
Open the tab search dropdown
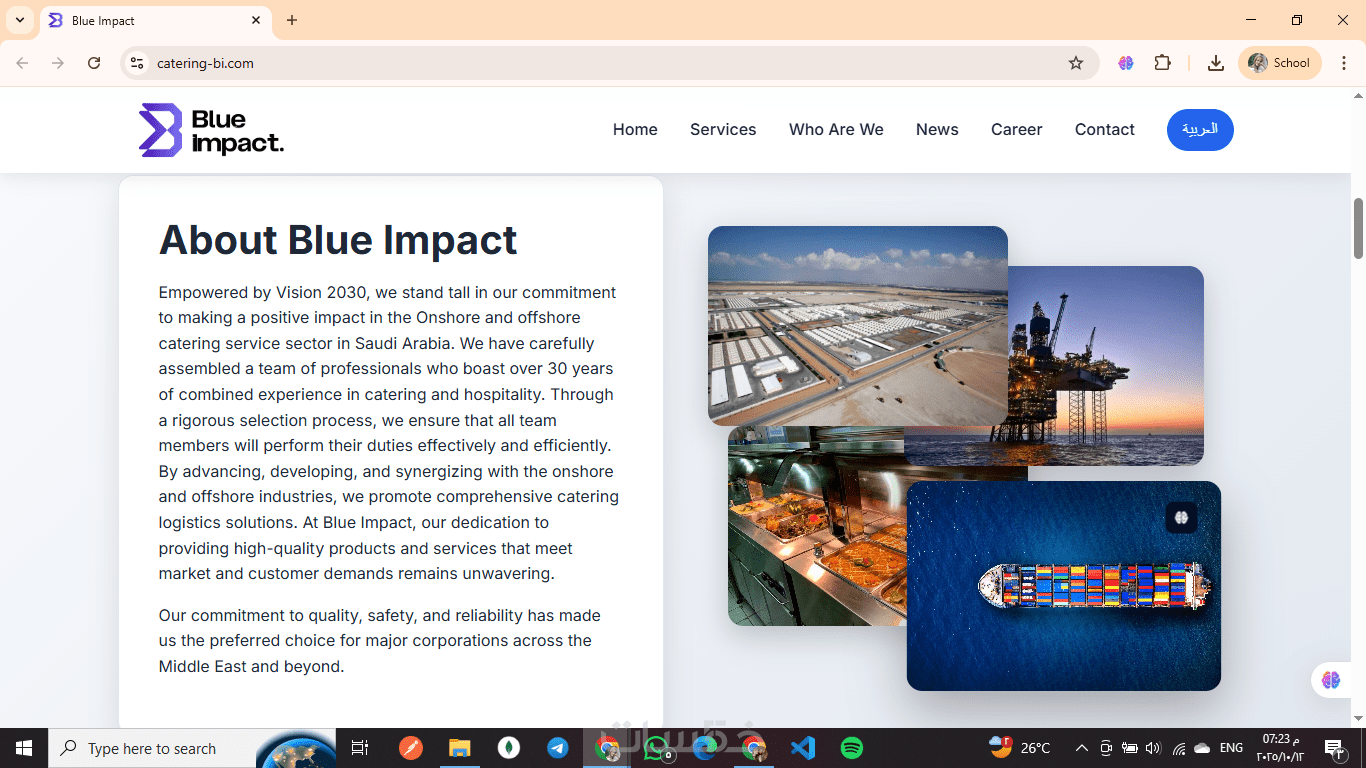point(20,20)
